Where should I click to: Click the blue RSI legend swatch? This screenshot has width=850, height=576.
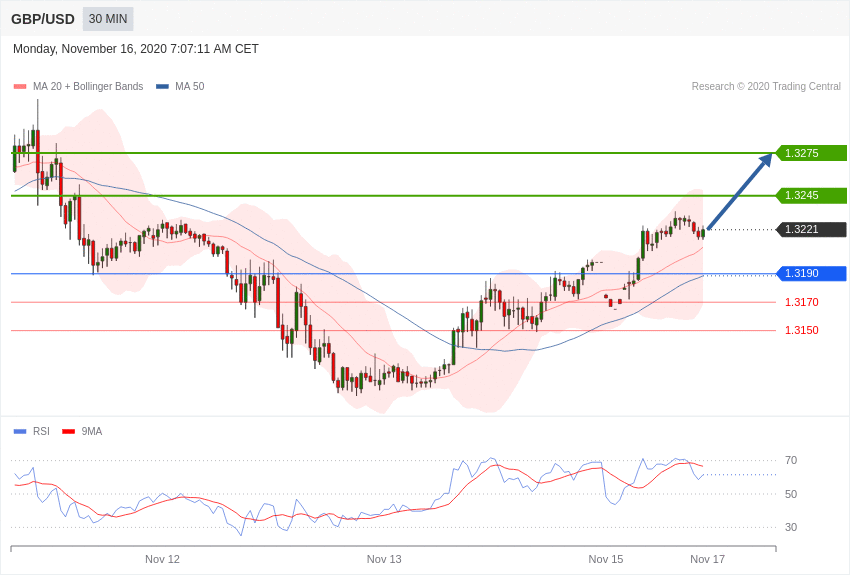(20, 432)
